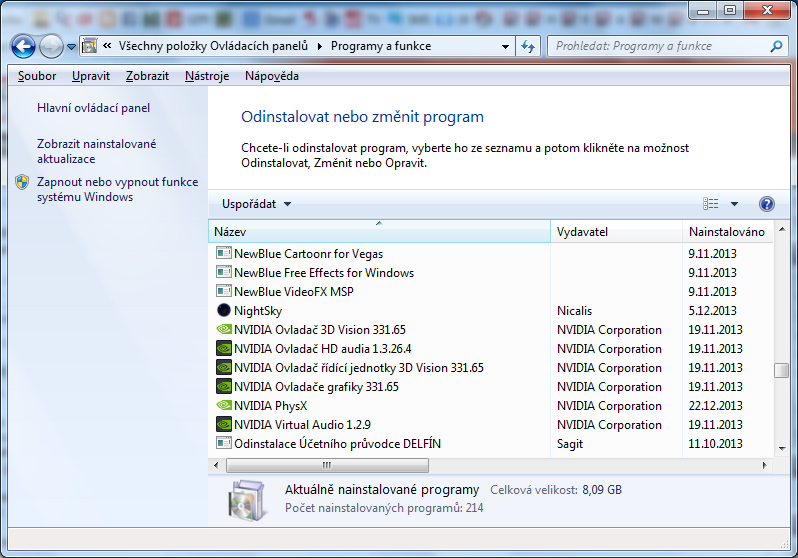Click the Odinstalace Účetního průvodce DELFÍN icon
This screenshot has height=558, width=798.
(224, 443)
